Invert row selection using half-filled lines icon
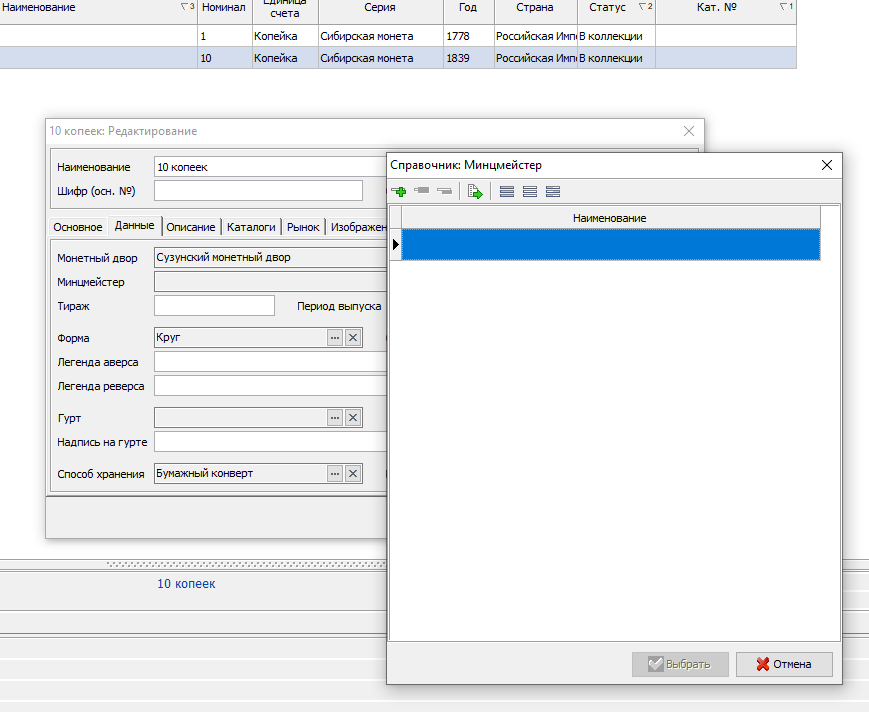The height and width of the screenshot is (712, 869). tap(553, 192)
